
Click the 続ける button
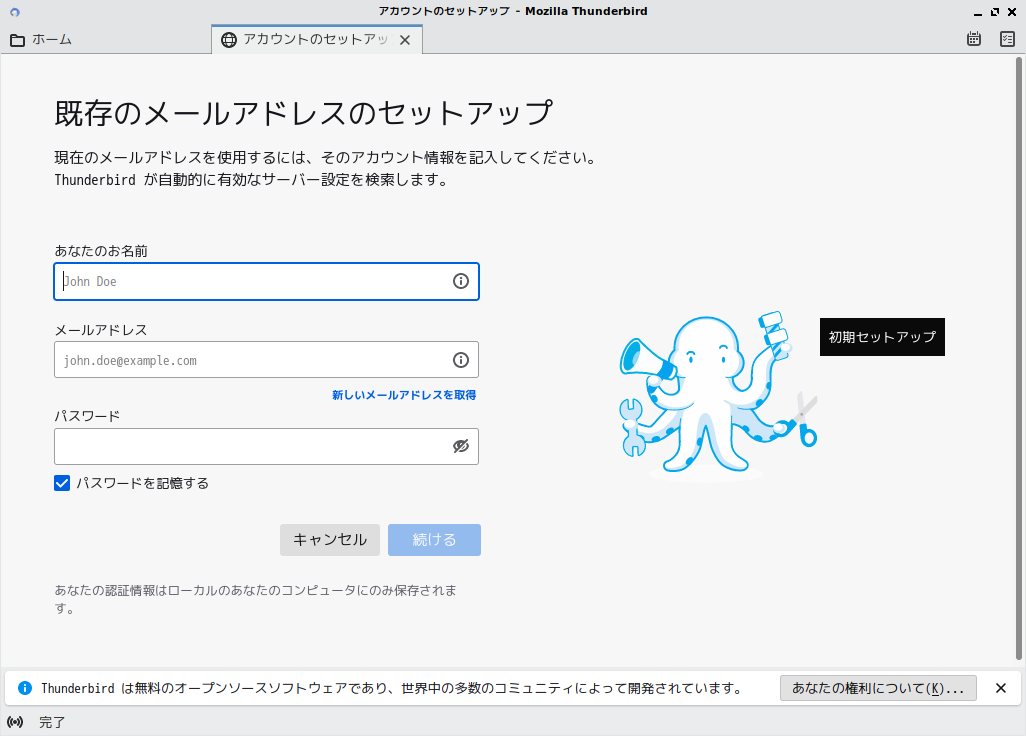pos(434,540)
